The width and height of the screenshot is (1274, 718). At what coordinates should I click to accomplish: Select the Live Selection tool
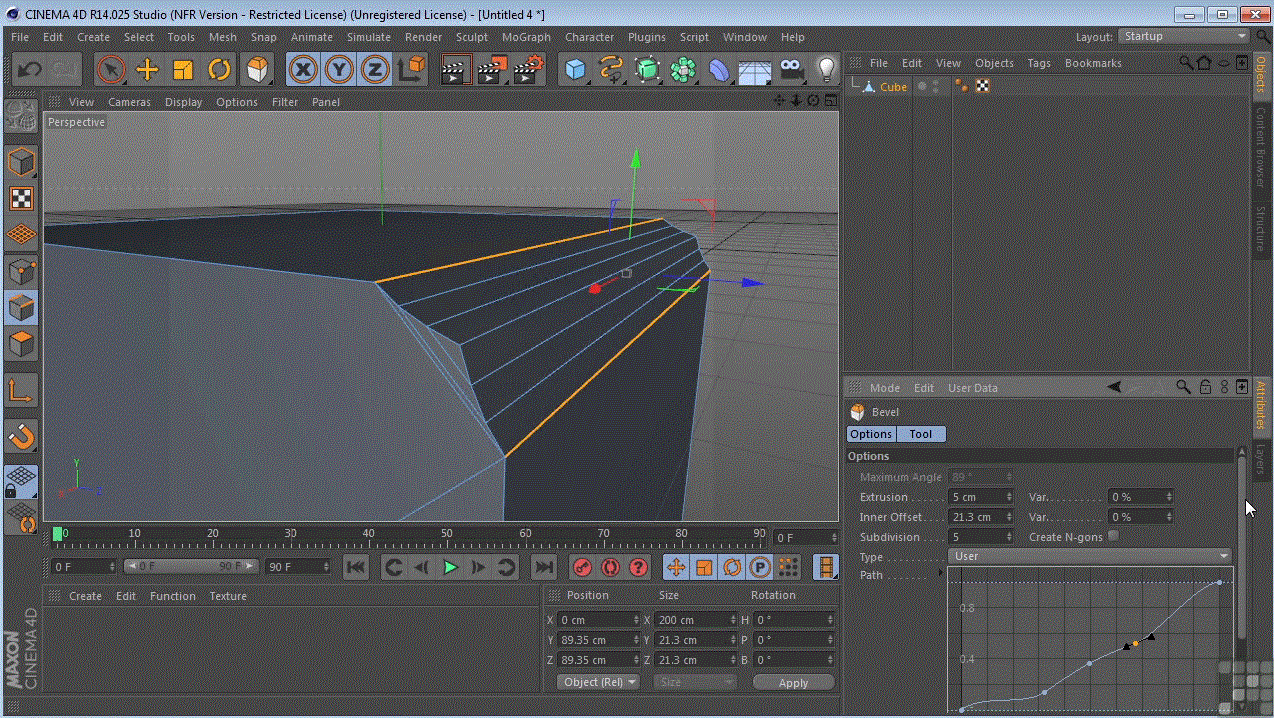pyautogui.click(x=111, y=69)
